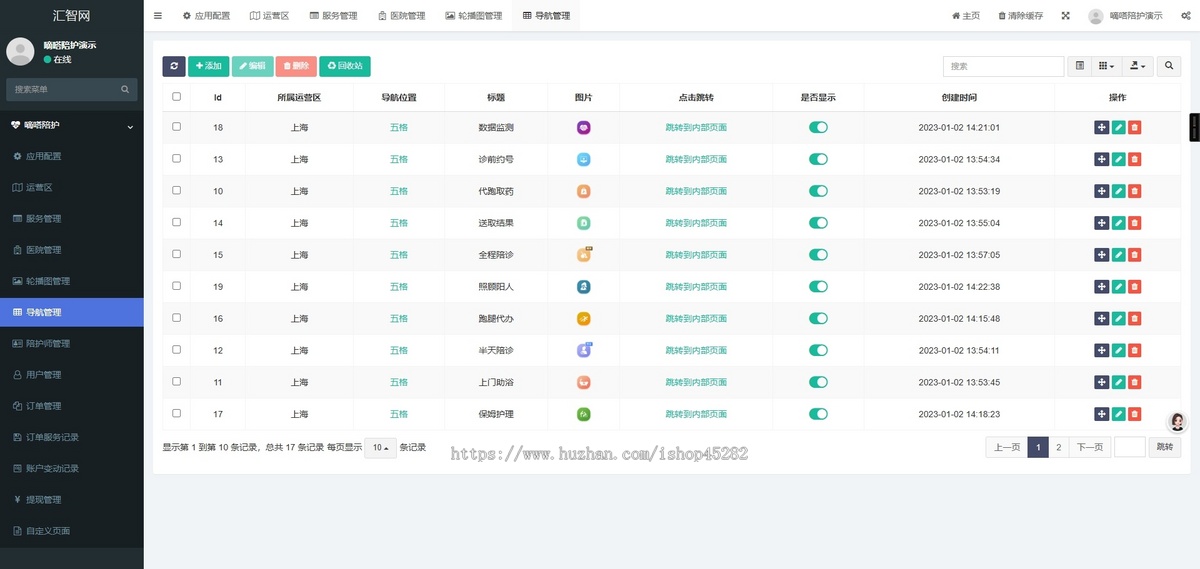Open the export data dropdown
1200x569 pixels.
(x=1138, y=66)
